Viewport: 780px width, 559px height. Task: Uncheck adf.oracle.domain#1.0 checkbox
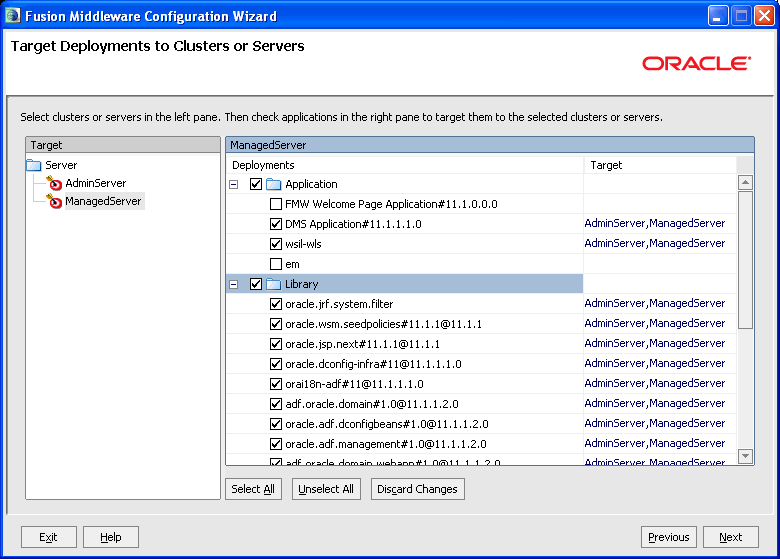point(276,404)
